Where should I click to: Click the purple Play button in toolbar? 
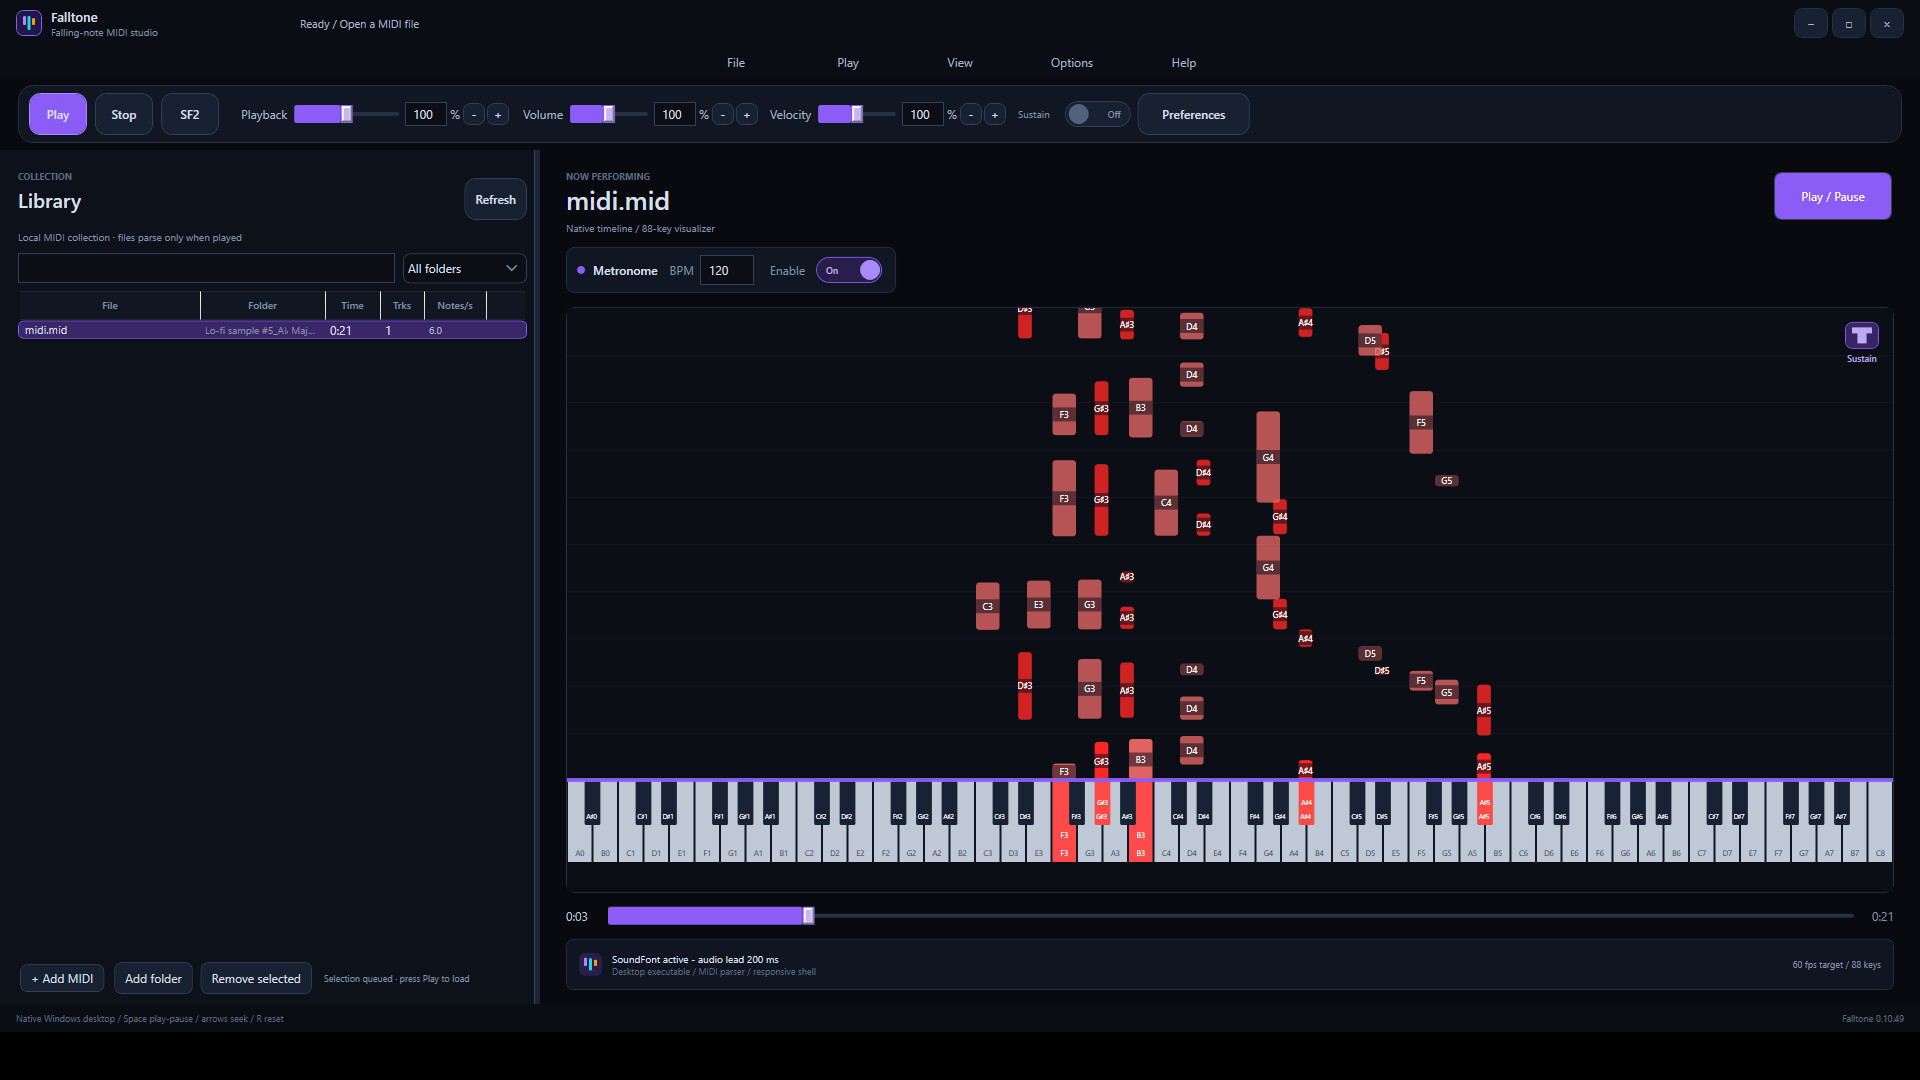(58, 114)
